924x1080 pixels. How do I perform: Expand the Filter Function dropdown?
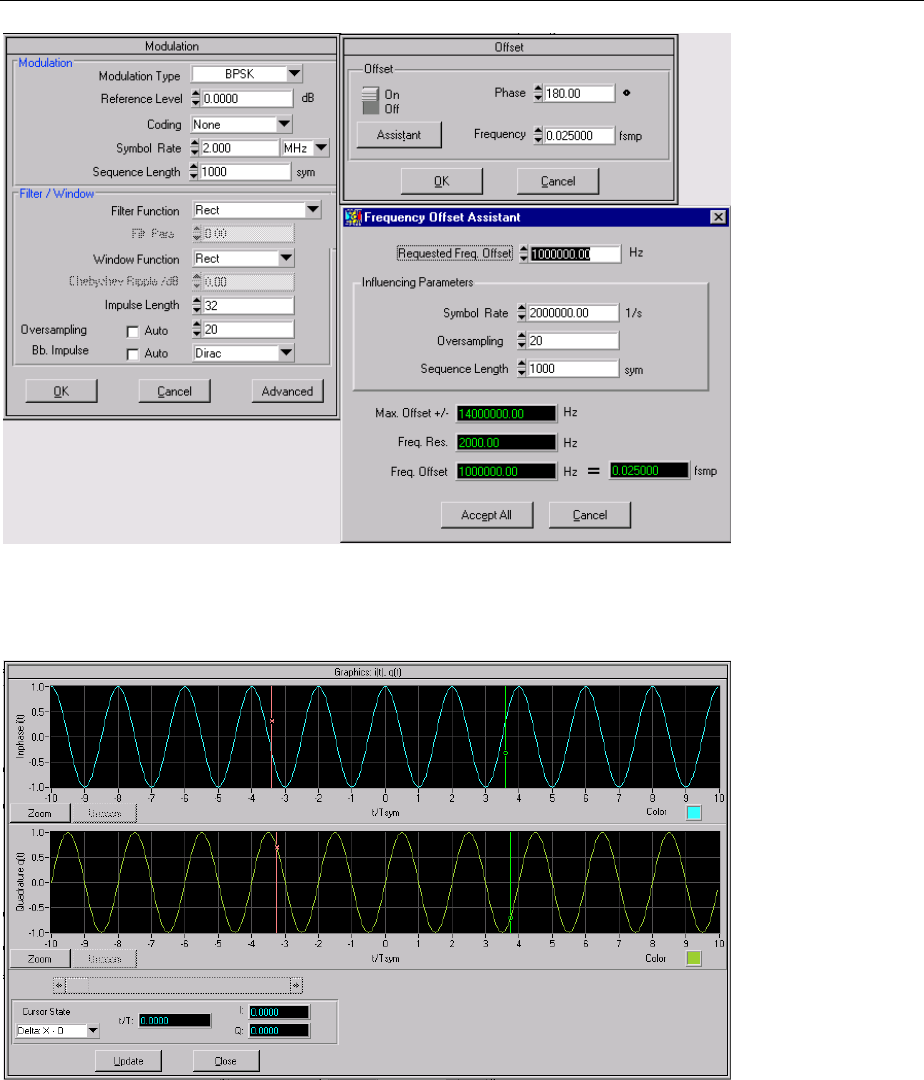tap(313, 209)
